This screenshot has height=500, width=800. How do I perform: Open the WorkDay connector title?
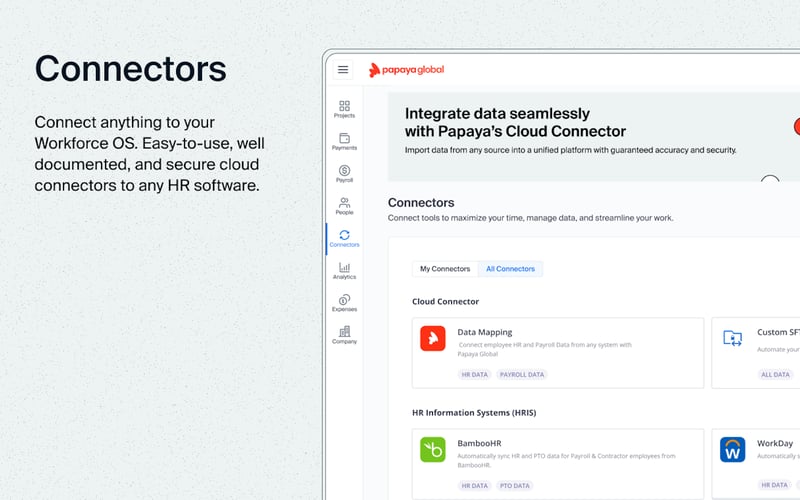pyautogui.click(x=775, y=443)
